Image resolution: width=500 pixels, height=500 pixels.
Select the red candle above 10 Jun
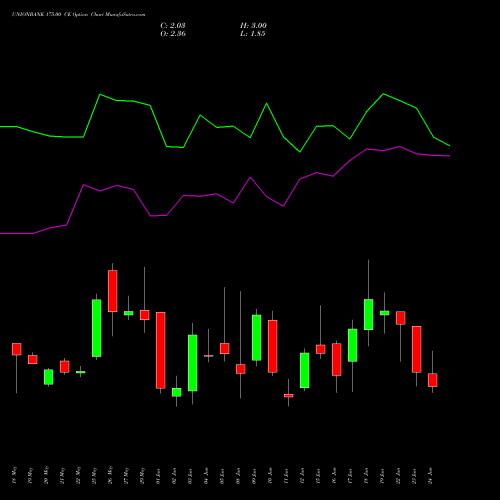[273, 346]
